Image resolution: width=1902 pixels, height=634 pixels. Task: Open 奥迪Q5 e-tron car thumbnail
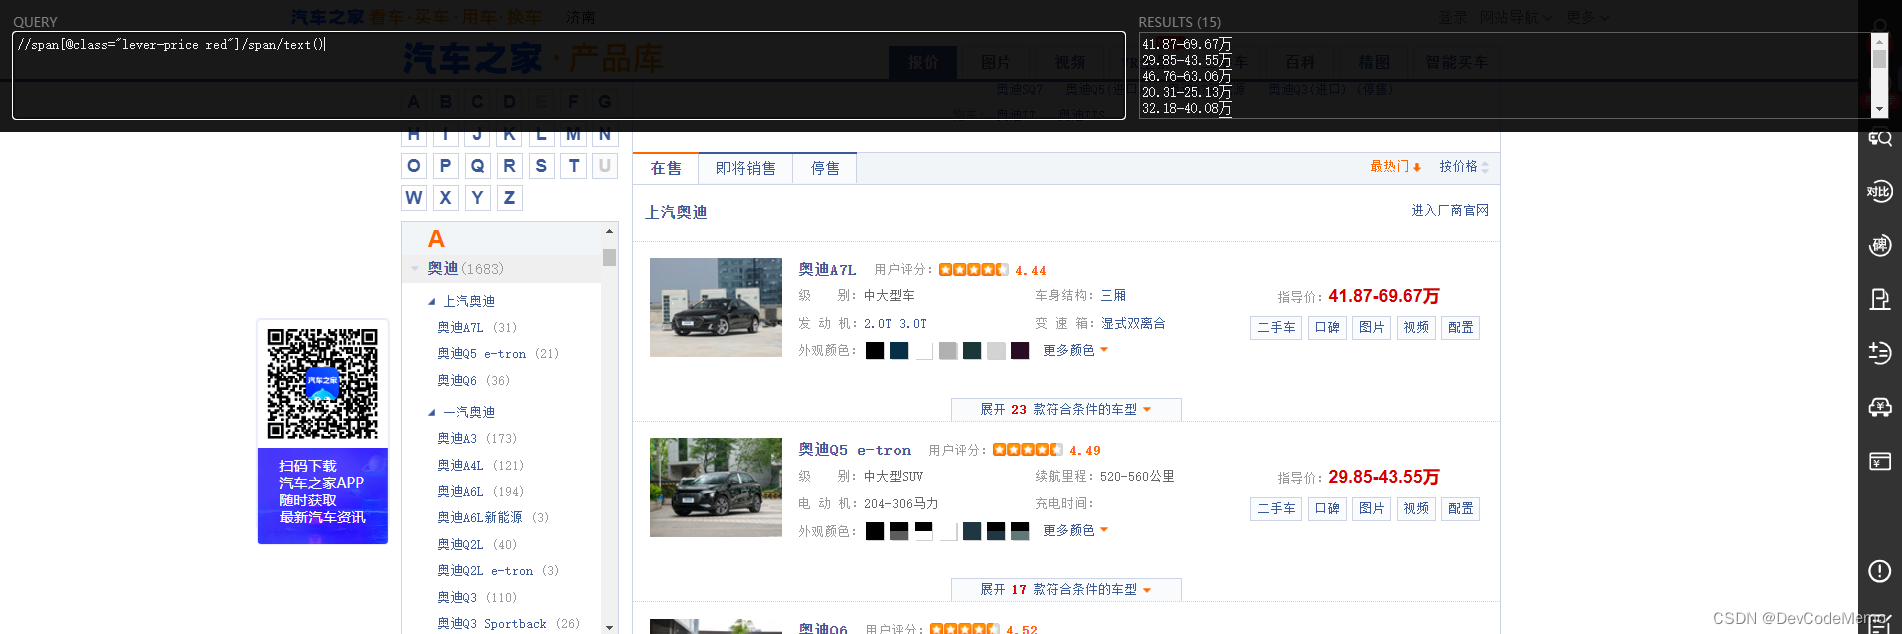[716, 488]
